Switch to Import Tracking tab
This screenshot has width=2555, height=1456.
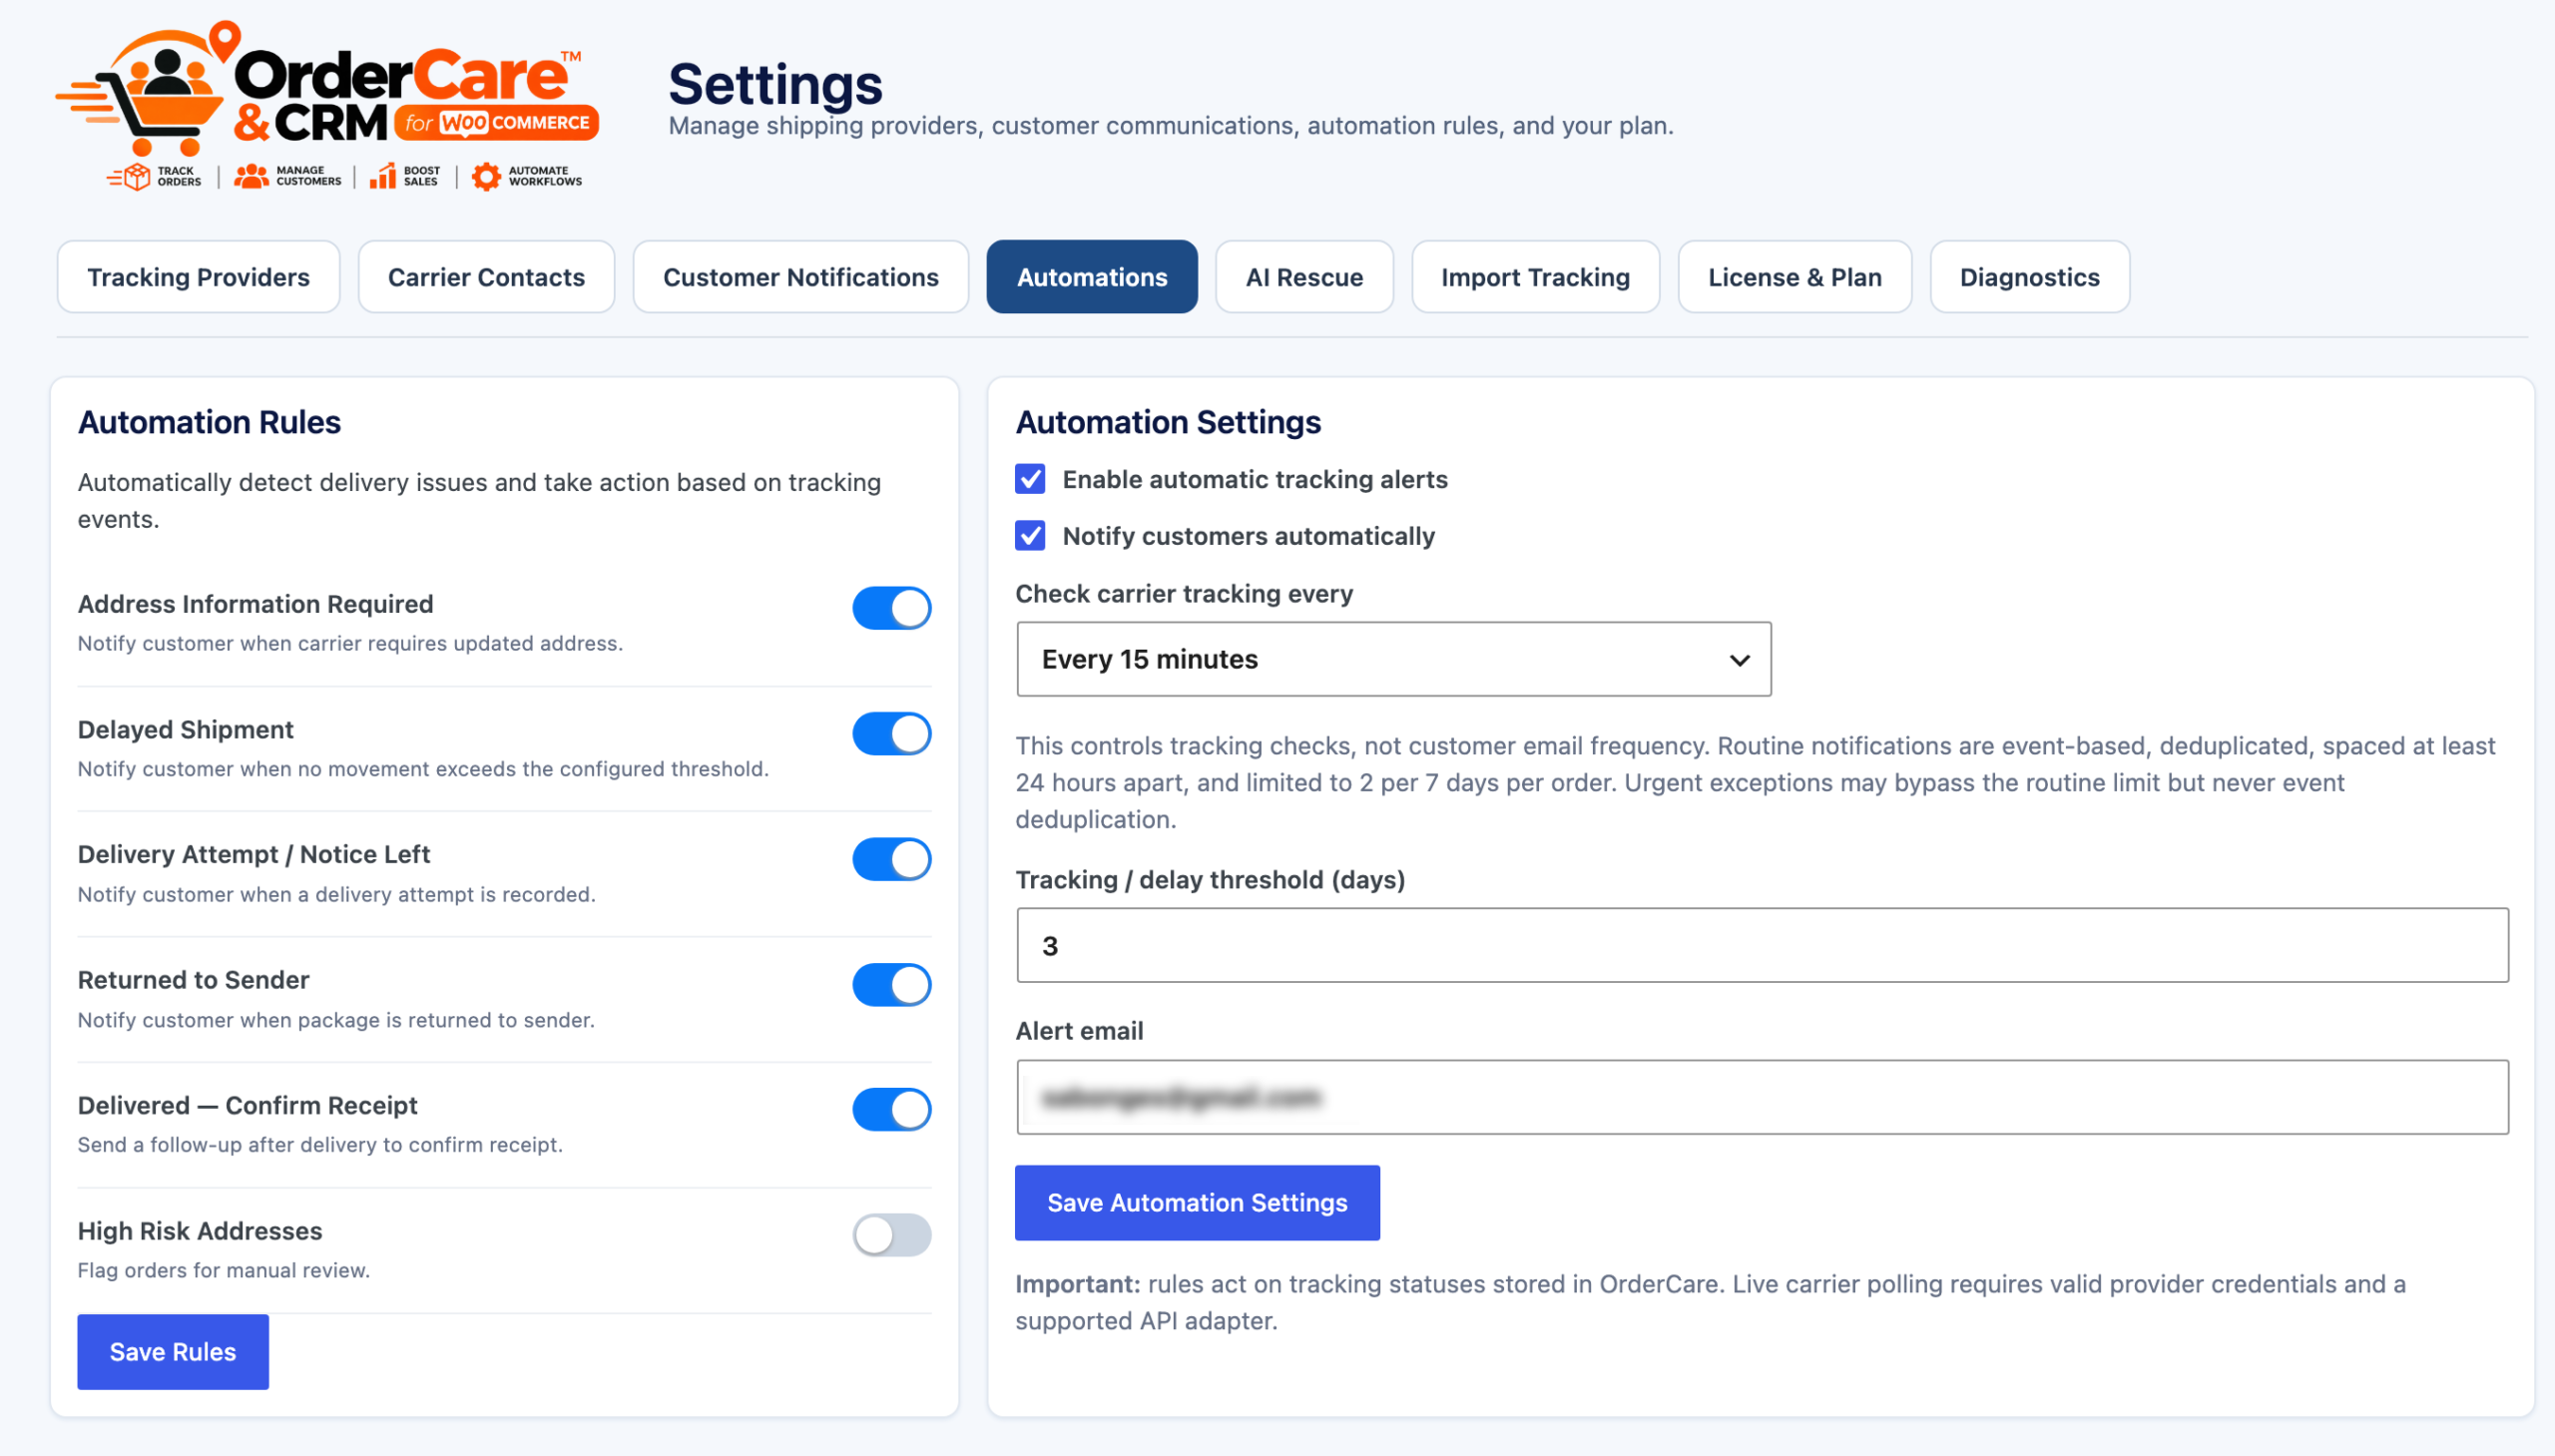point(1534,276)
